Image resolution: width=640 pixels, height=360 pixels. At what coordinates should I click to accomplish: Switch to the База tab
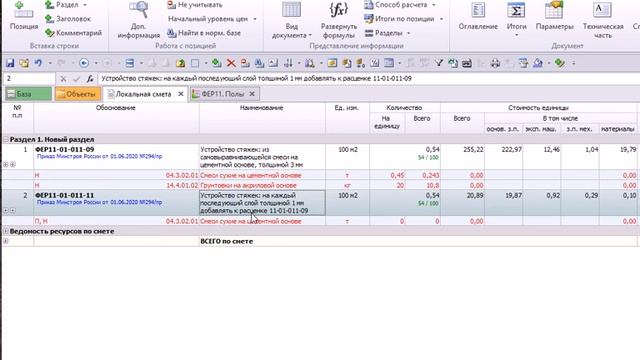(28, 94)
